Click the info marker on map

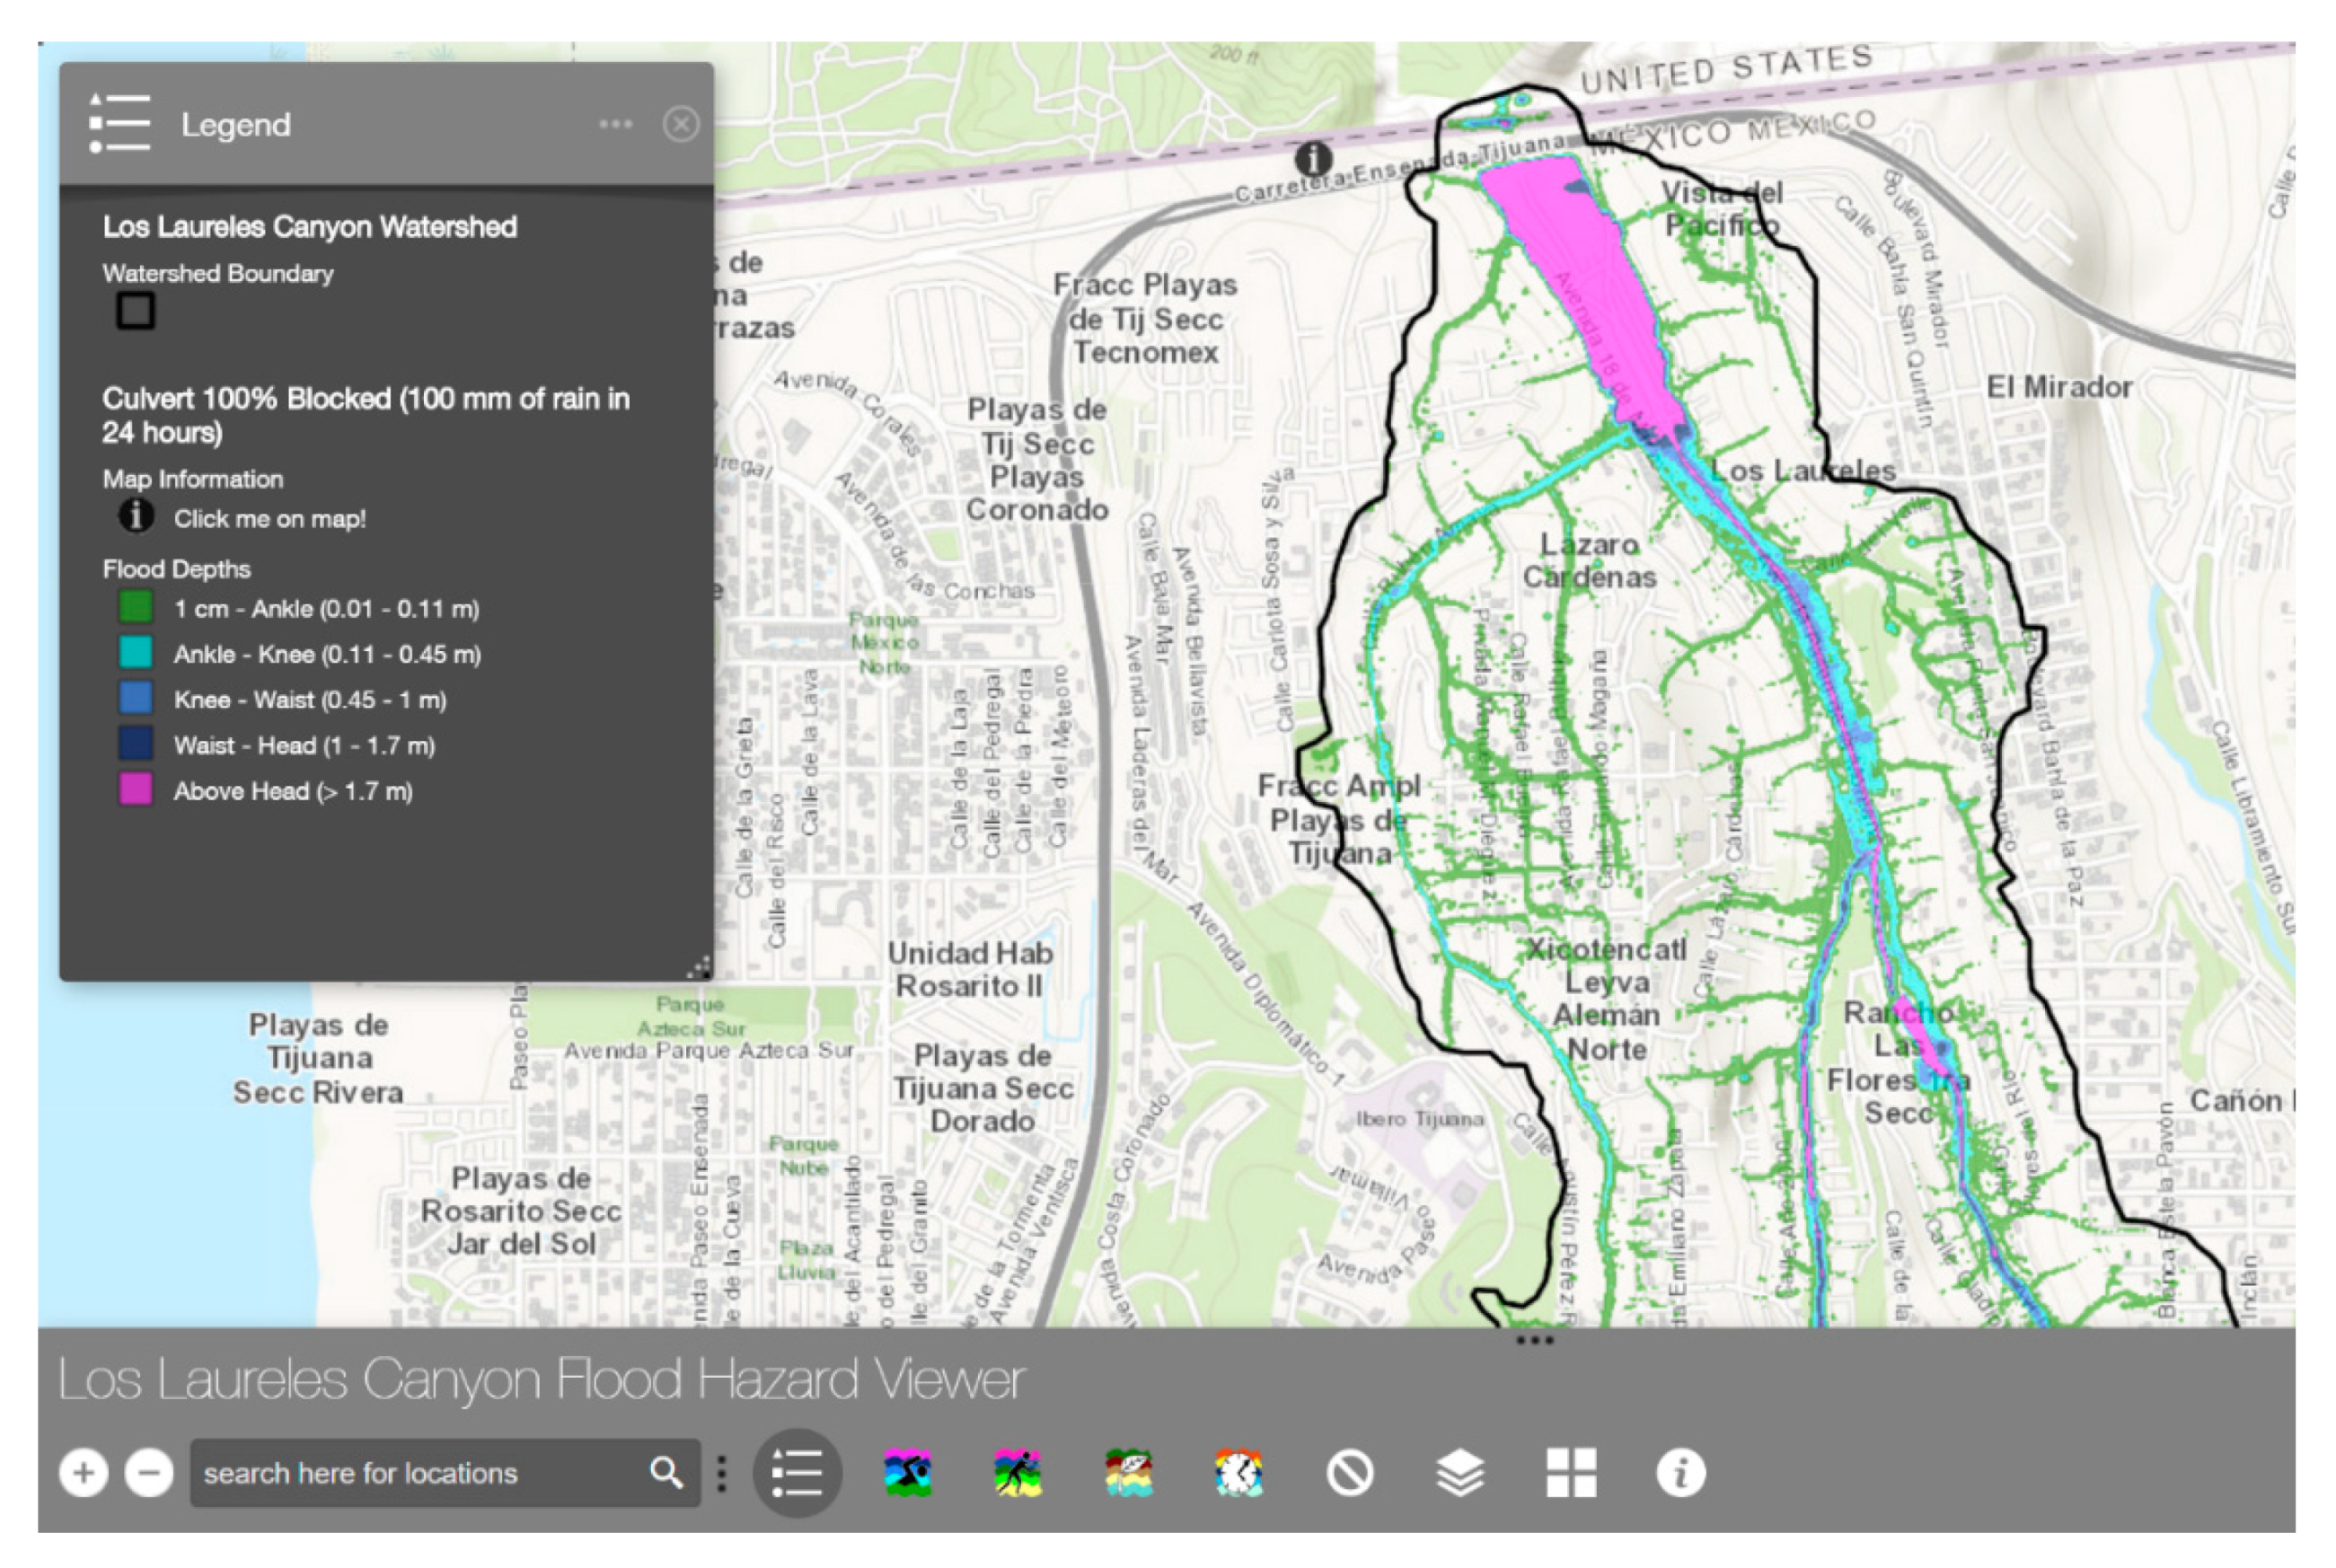(x=1313, y=158)
